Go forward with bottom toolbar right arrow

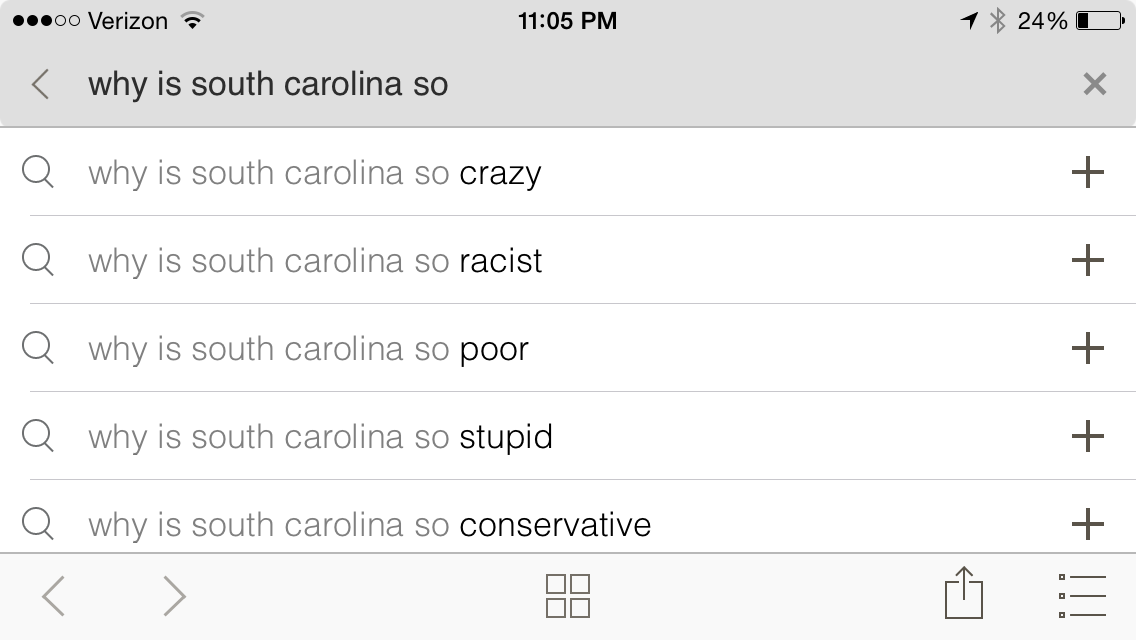point(174,596)
